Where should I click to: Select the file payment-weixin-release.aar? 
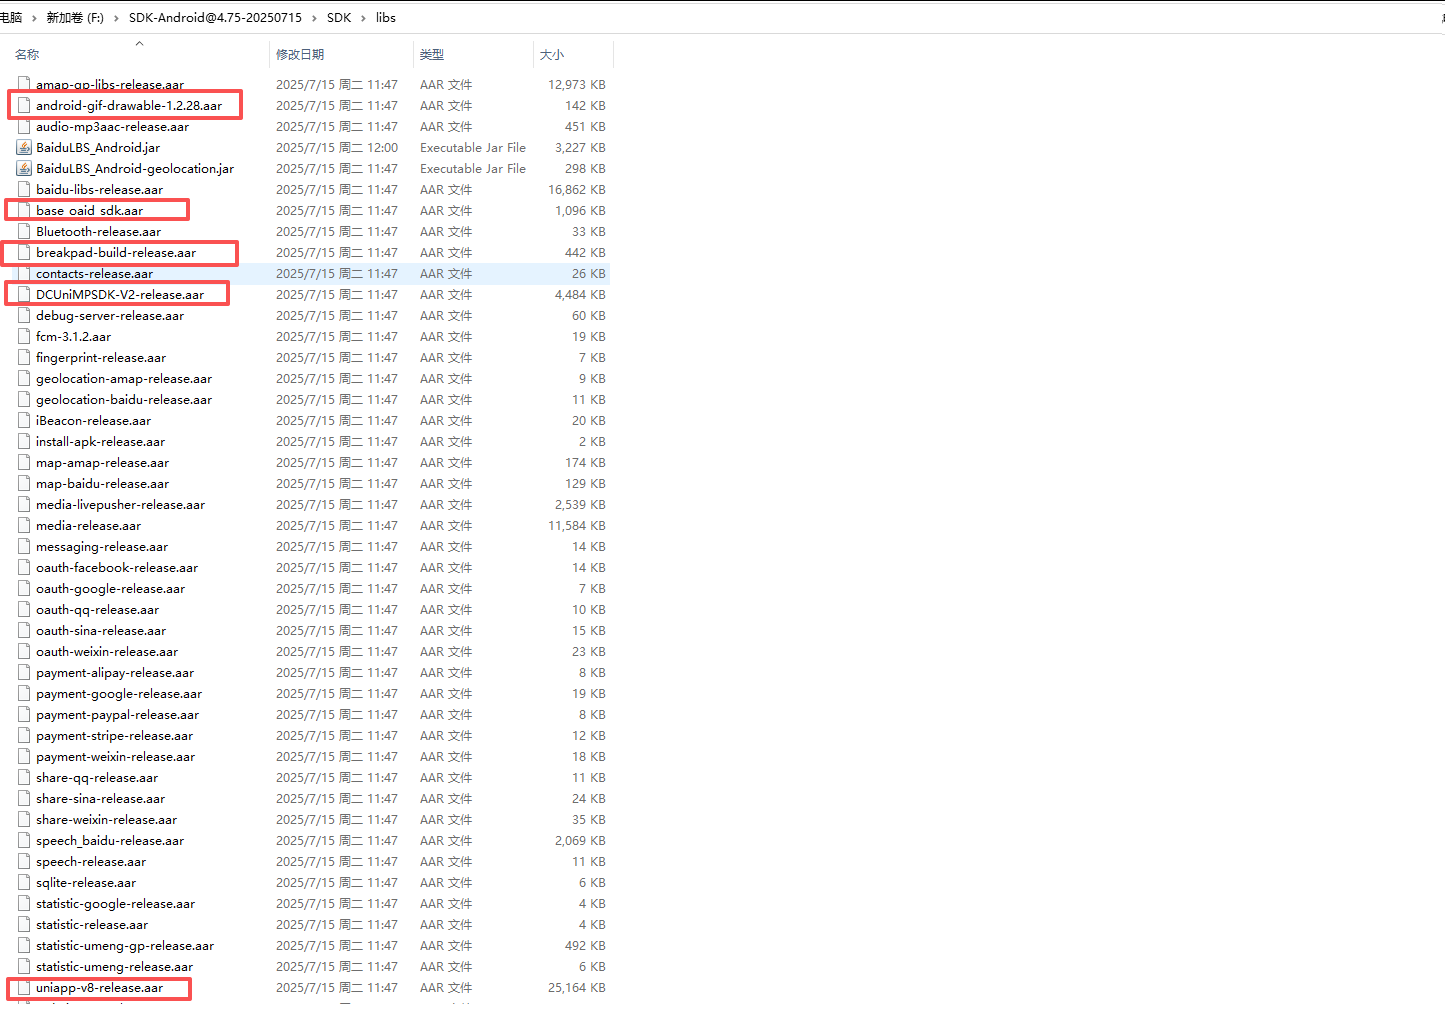(115, 757)
